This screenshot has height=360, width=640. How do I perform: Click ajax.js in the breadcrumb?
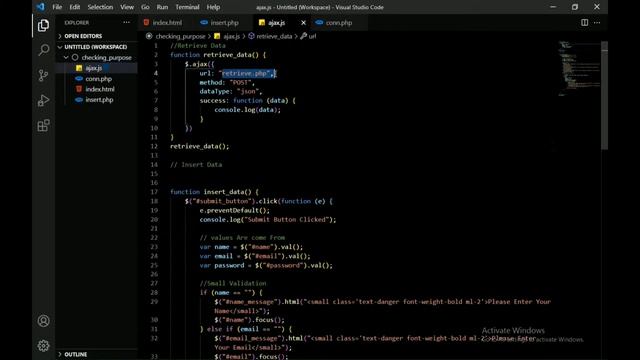(231, 36)
